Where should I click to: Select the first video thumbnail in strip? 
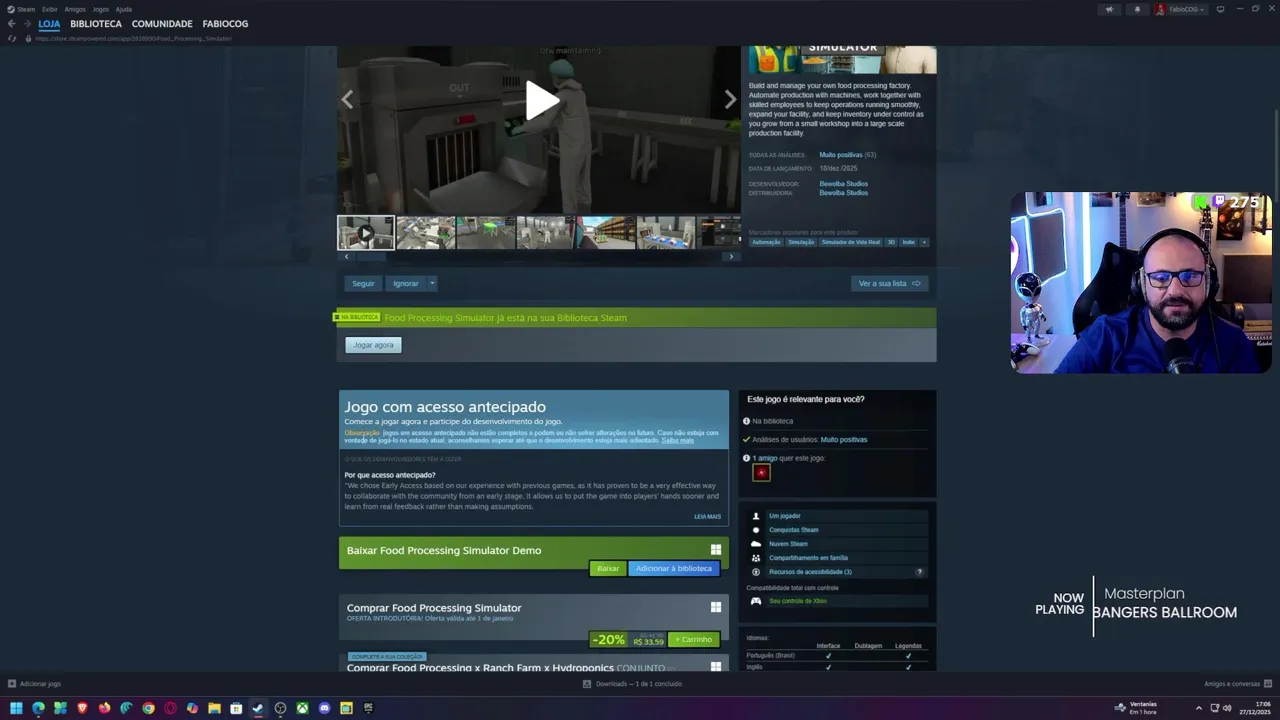[366, 232]
